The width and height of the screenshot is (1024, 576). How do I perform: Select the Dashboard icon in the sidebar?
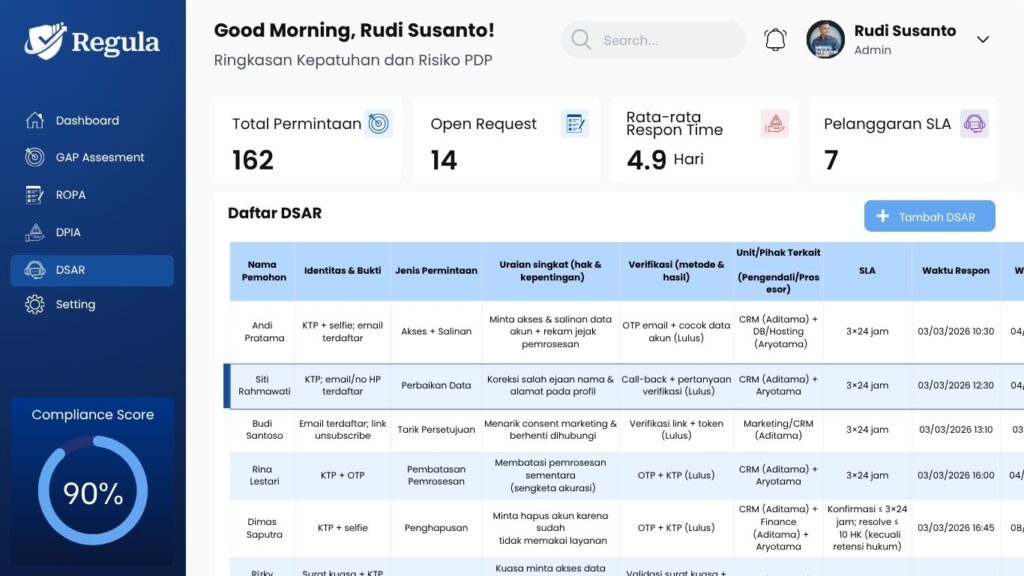click(34, 120)
